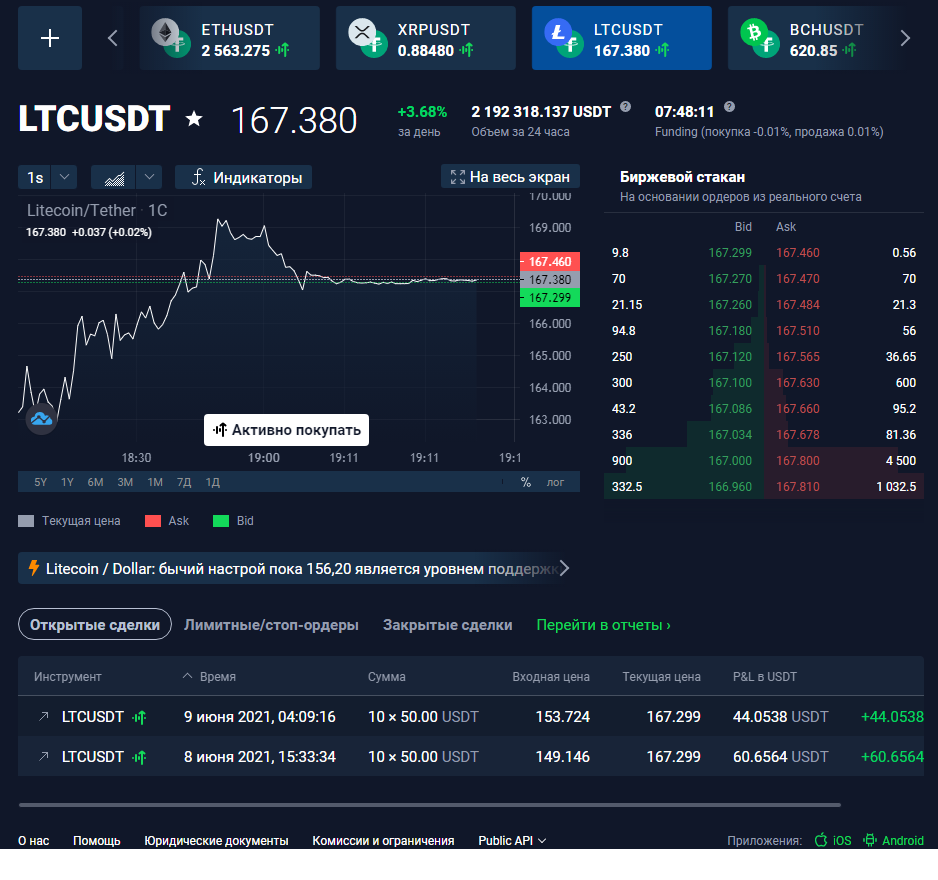Add a new instrument with the plus button

(x=50, y=38)
